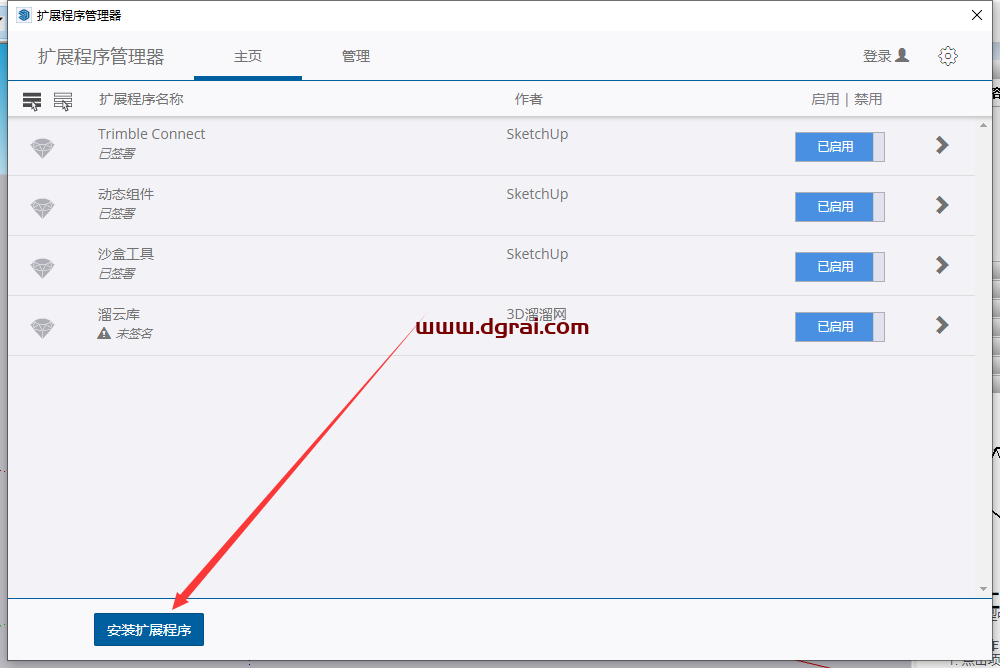Disable the 沙盒工具 extension switch
The width and height of the screenshot is (1000, 668).
[839, 267]
